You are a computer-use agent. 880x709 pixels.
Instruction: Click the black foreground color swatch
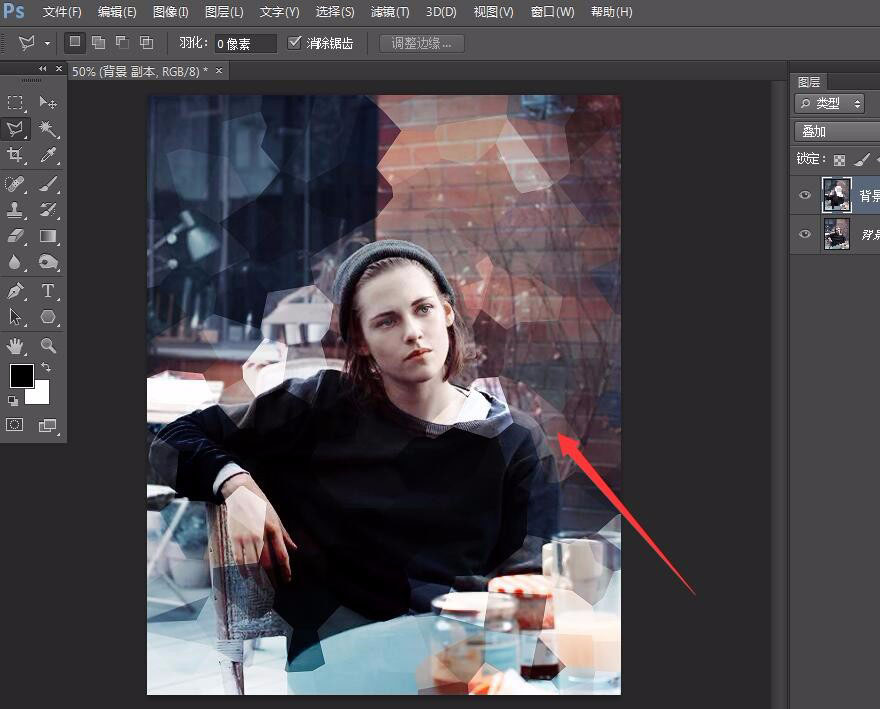pyautogui.click(x=20, y=378)
